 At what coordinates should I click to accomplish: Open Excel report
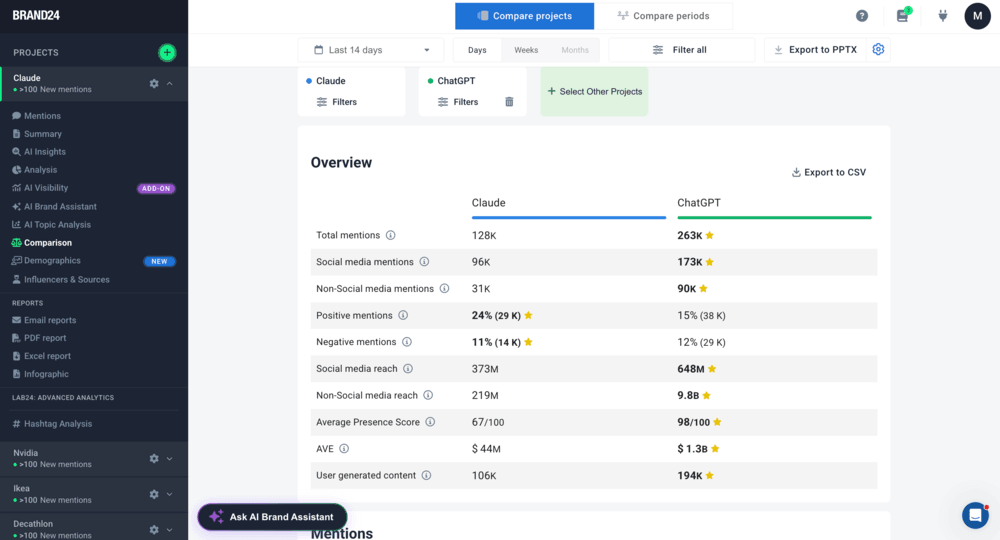[47, 356]
